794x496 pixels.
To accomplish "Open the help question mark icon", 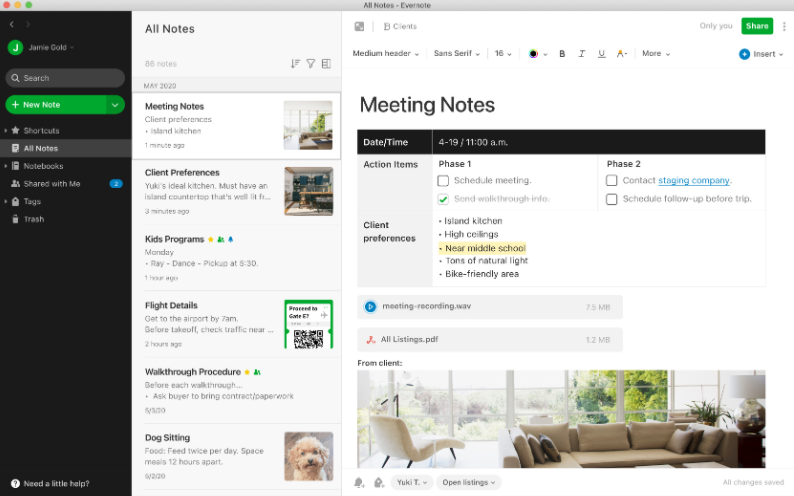I will click(15, 483).
